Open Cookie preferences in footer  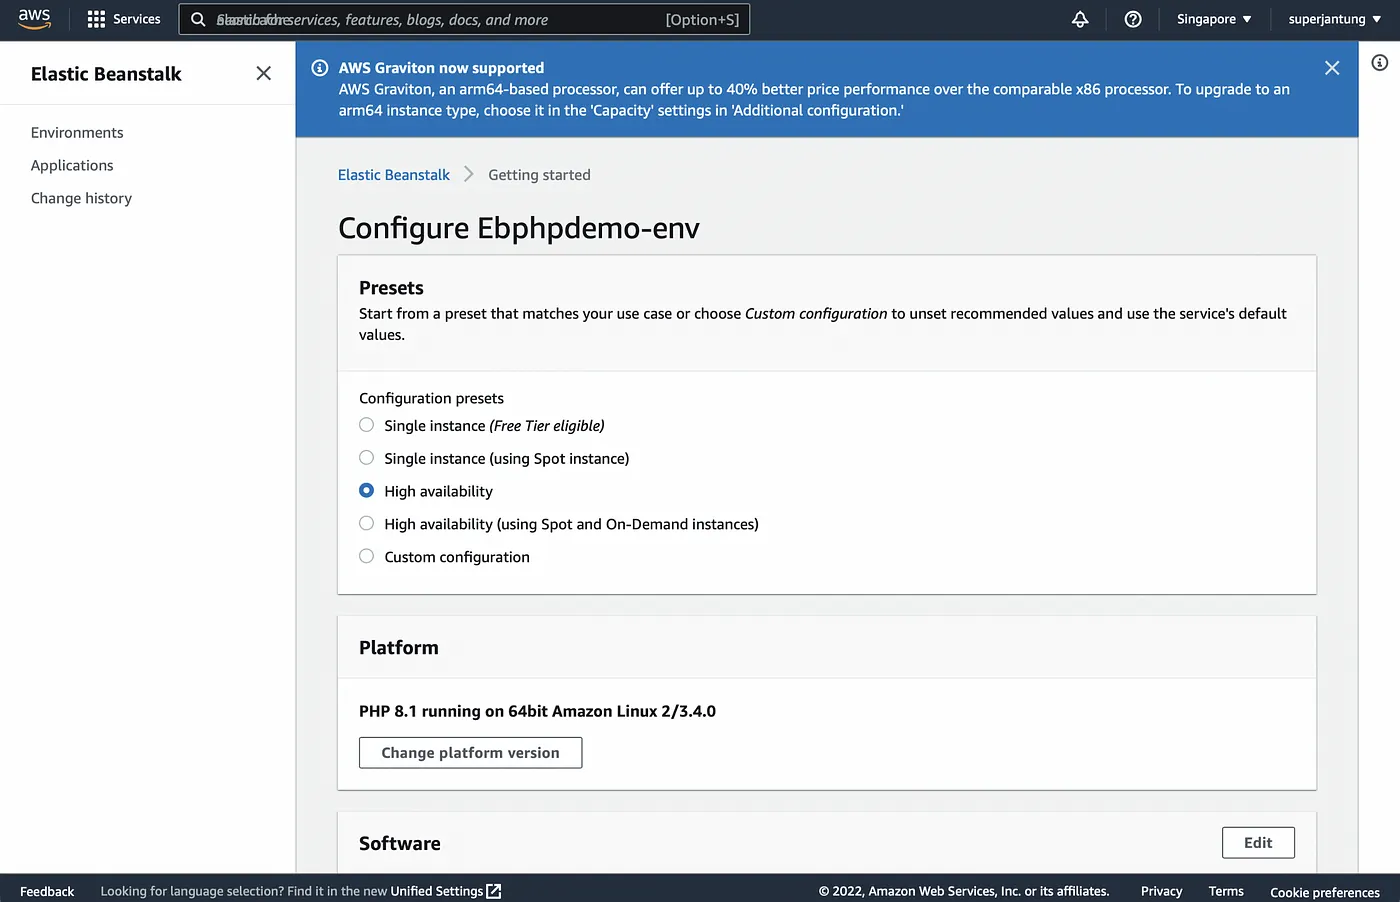[1325, 892]
